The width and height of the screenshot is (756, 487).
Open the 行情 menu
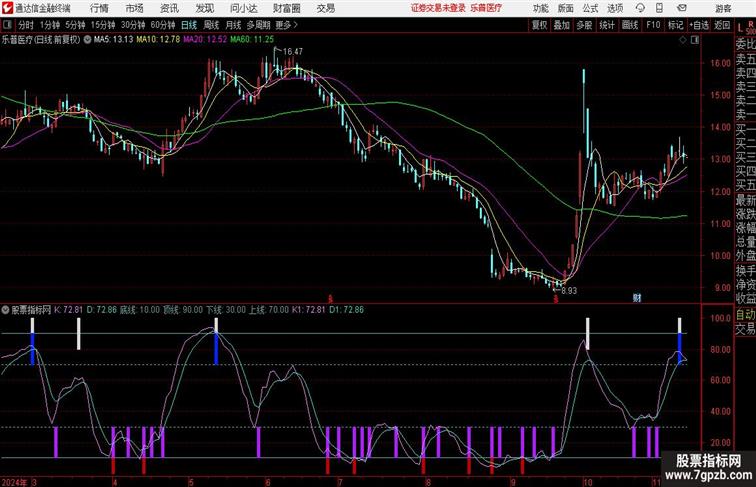click(x=100, y=8)
